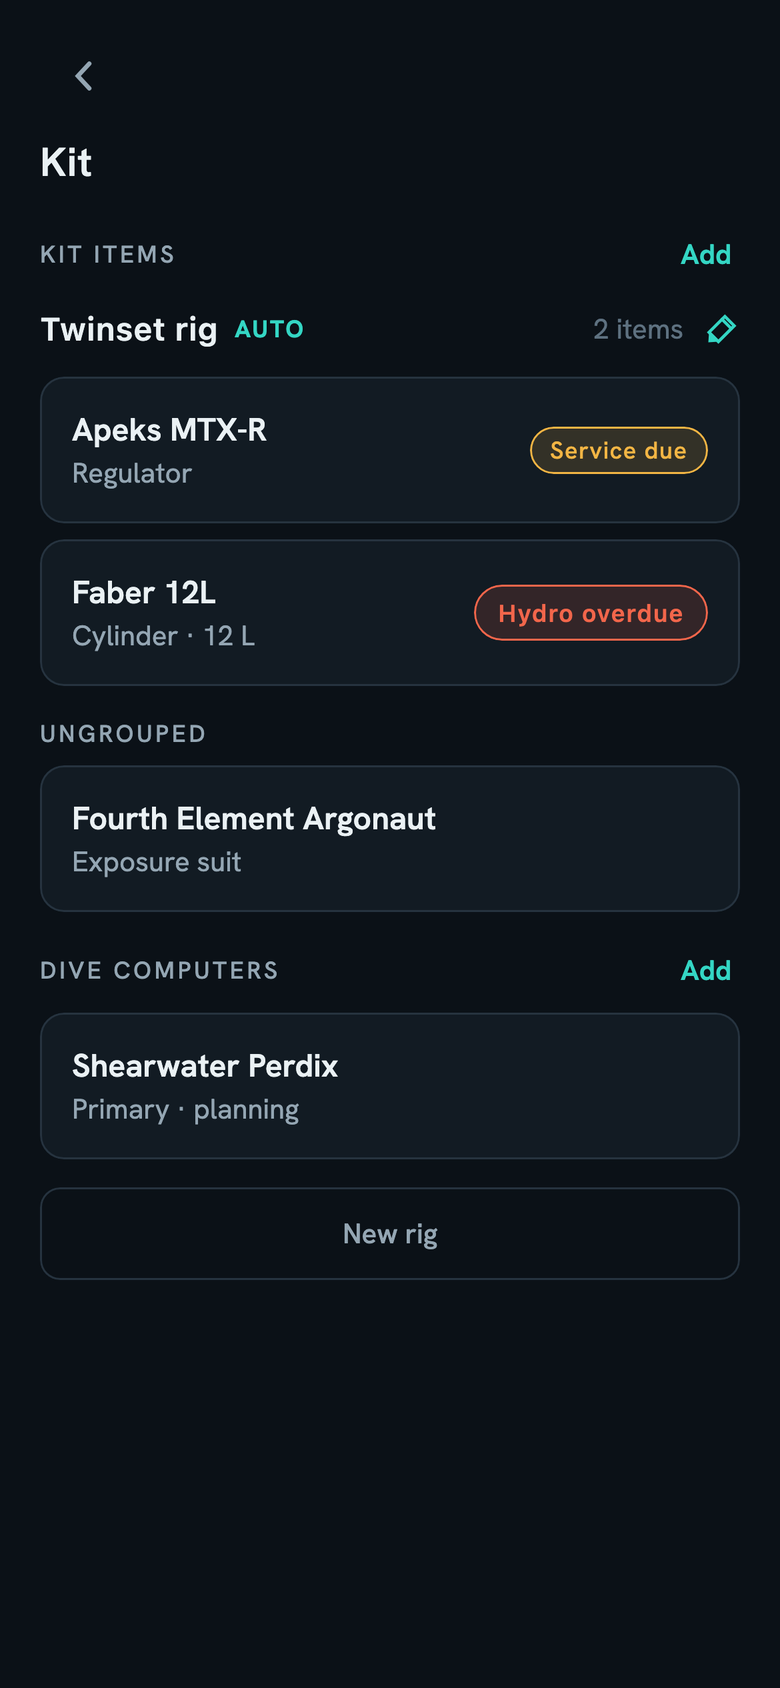Viewport: 780px width, 1688px height.
Task: Tap the Kit page title
Action: point(66,162)
